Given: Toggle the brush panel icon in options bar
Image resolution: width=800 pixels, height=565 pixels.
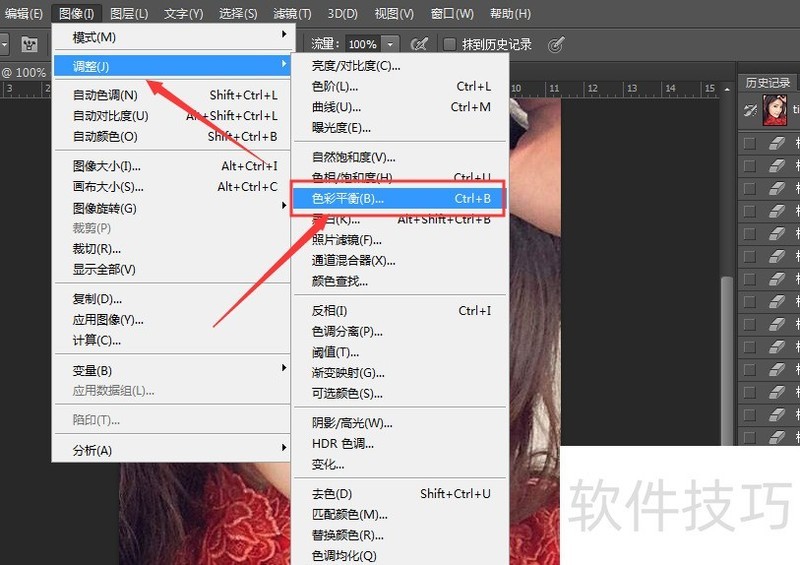Looking at the screenshot, I should 29,45.
